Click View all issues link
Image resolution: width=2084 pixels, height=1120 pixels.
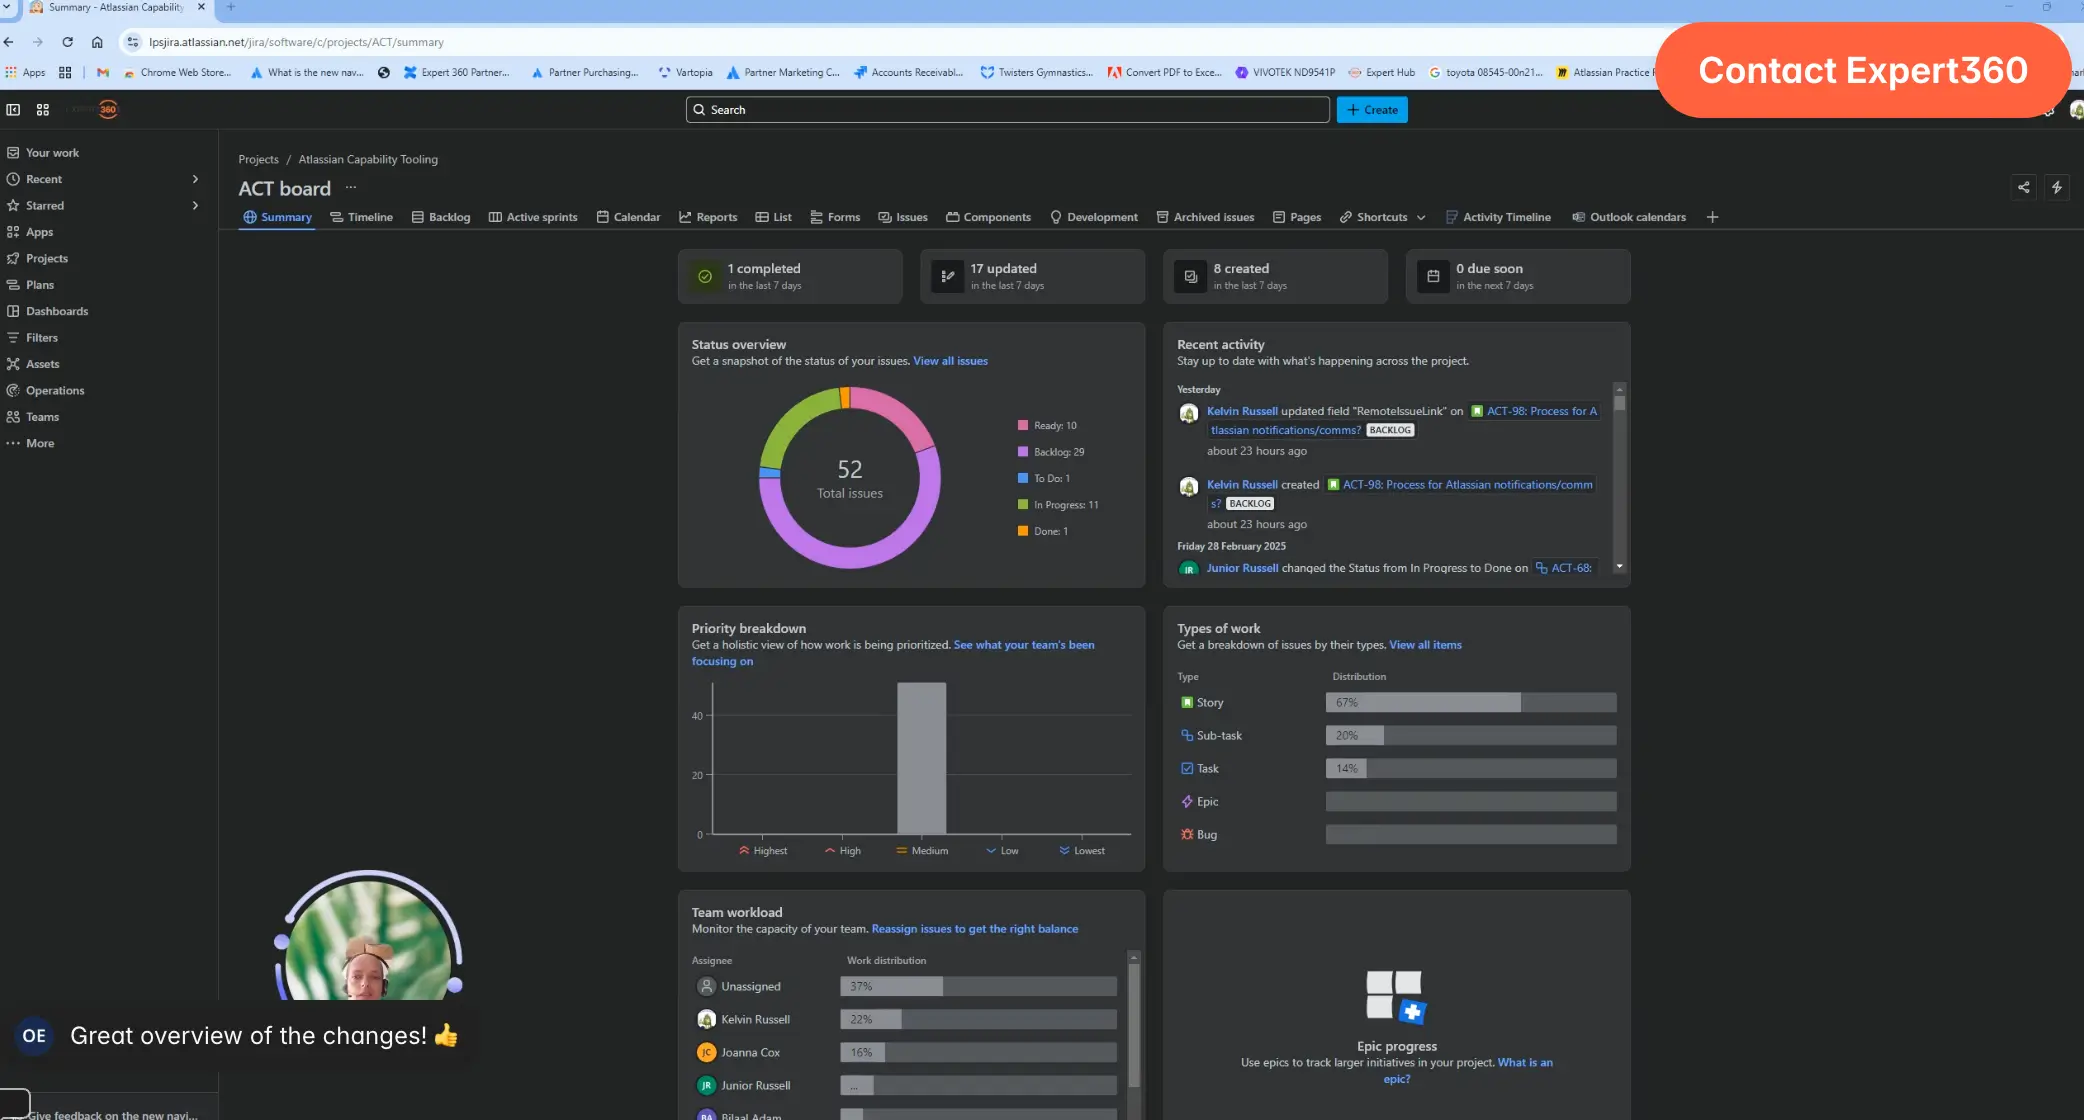950,361
